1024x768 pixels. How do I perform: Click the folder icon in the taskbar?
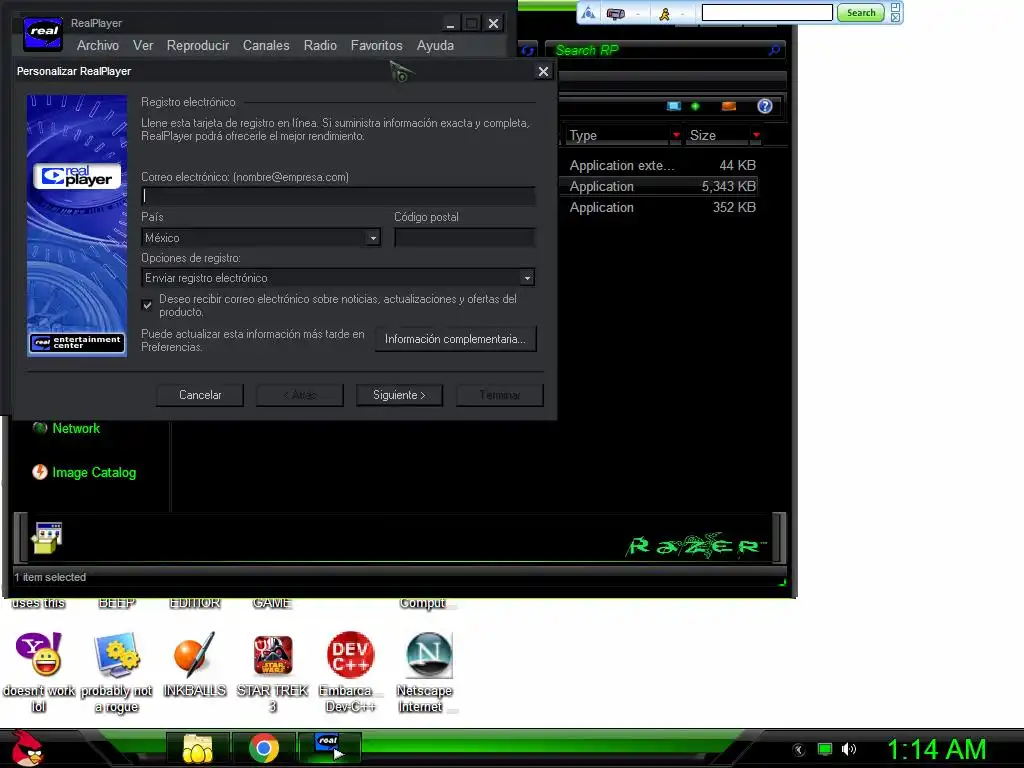click(x=197, y=748)
